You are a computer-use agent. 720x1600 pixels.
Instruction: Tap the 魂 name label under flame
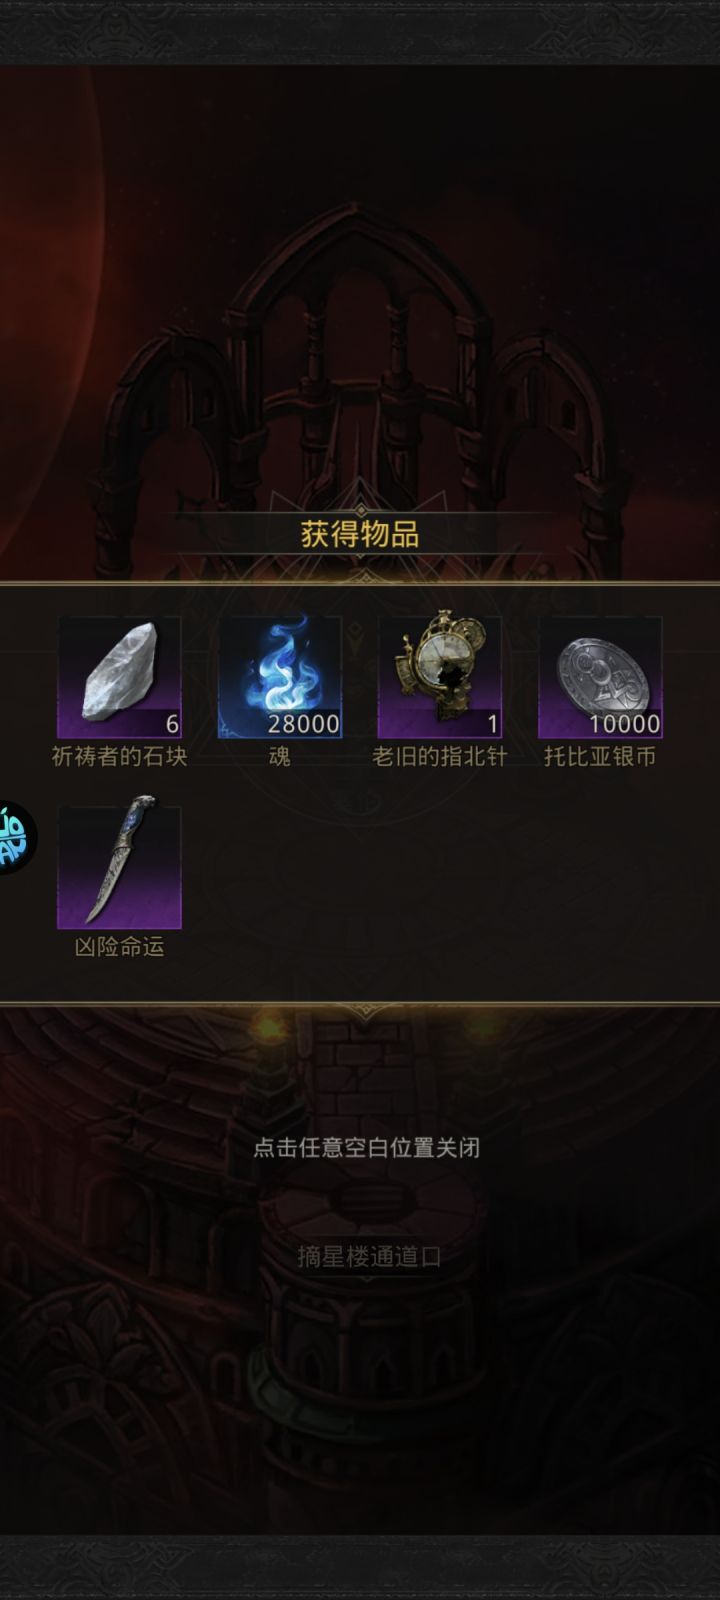tap(280, 757)
